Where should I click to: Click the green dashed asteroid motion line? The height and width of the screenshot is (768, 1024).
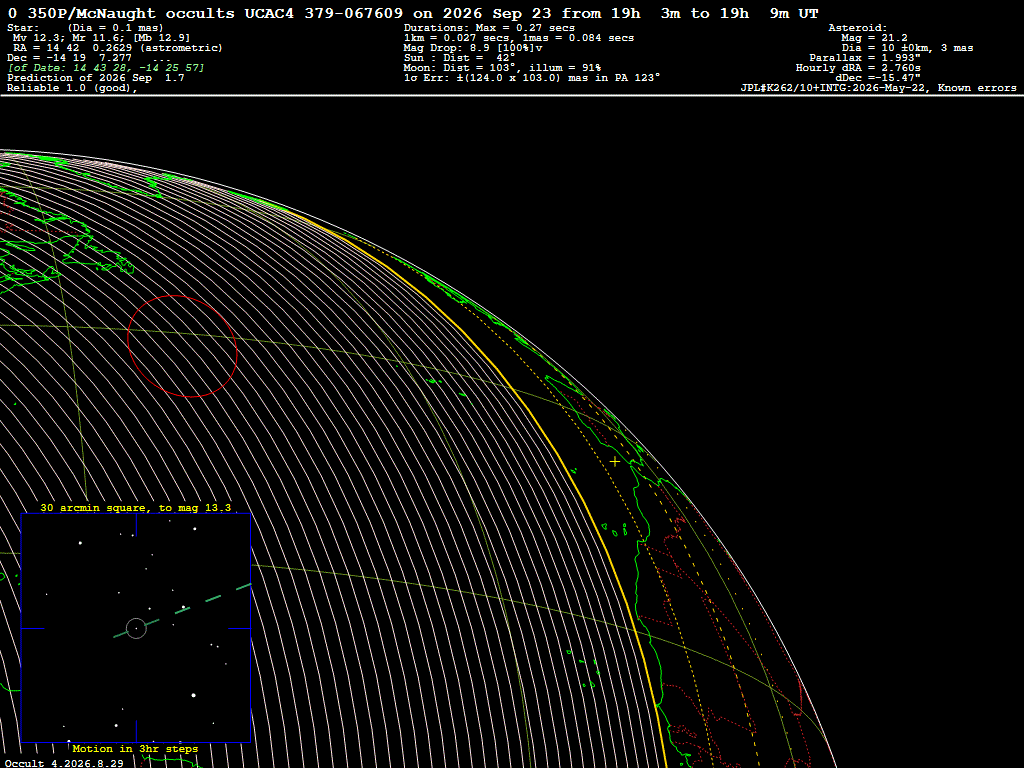(182, 611)
